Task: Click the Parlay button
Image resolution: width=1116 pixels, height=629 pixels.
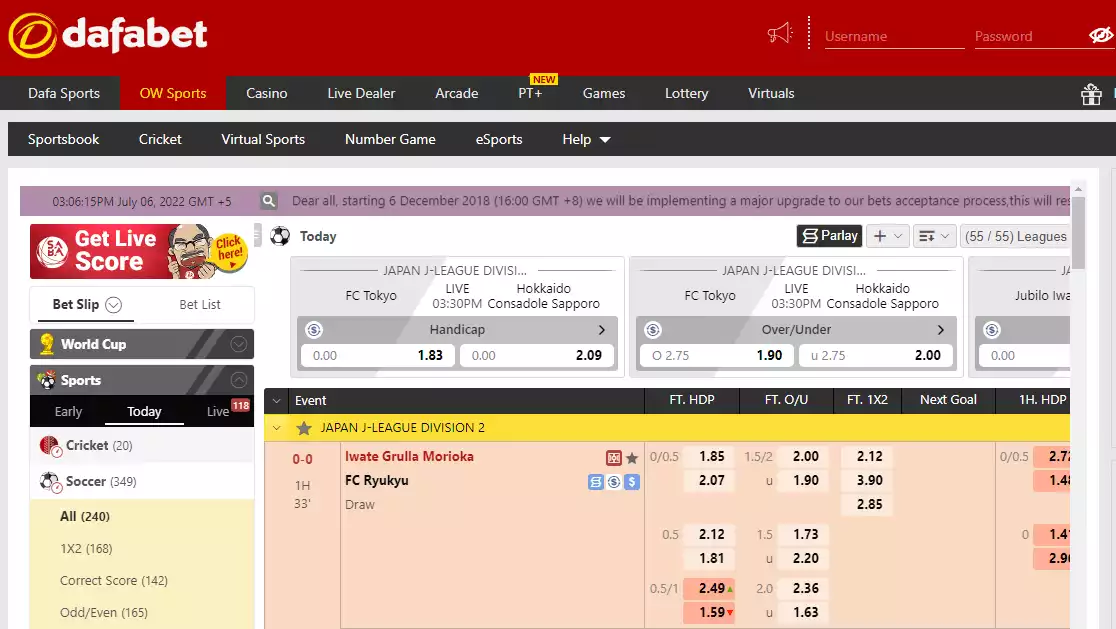Action: tap(829, 236)
